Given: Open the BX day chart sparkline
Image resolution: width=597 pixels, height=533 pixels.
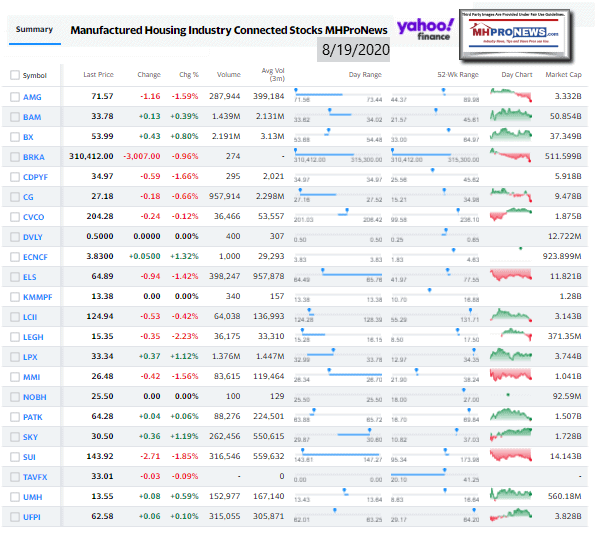Looking at the screenshot, I should click(511, 134).
